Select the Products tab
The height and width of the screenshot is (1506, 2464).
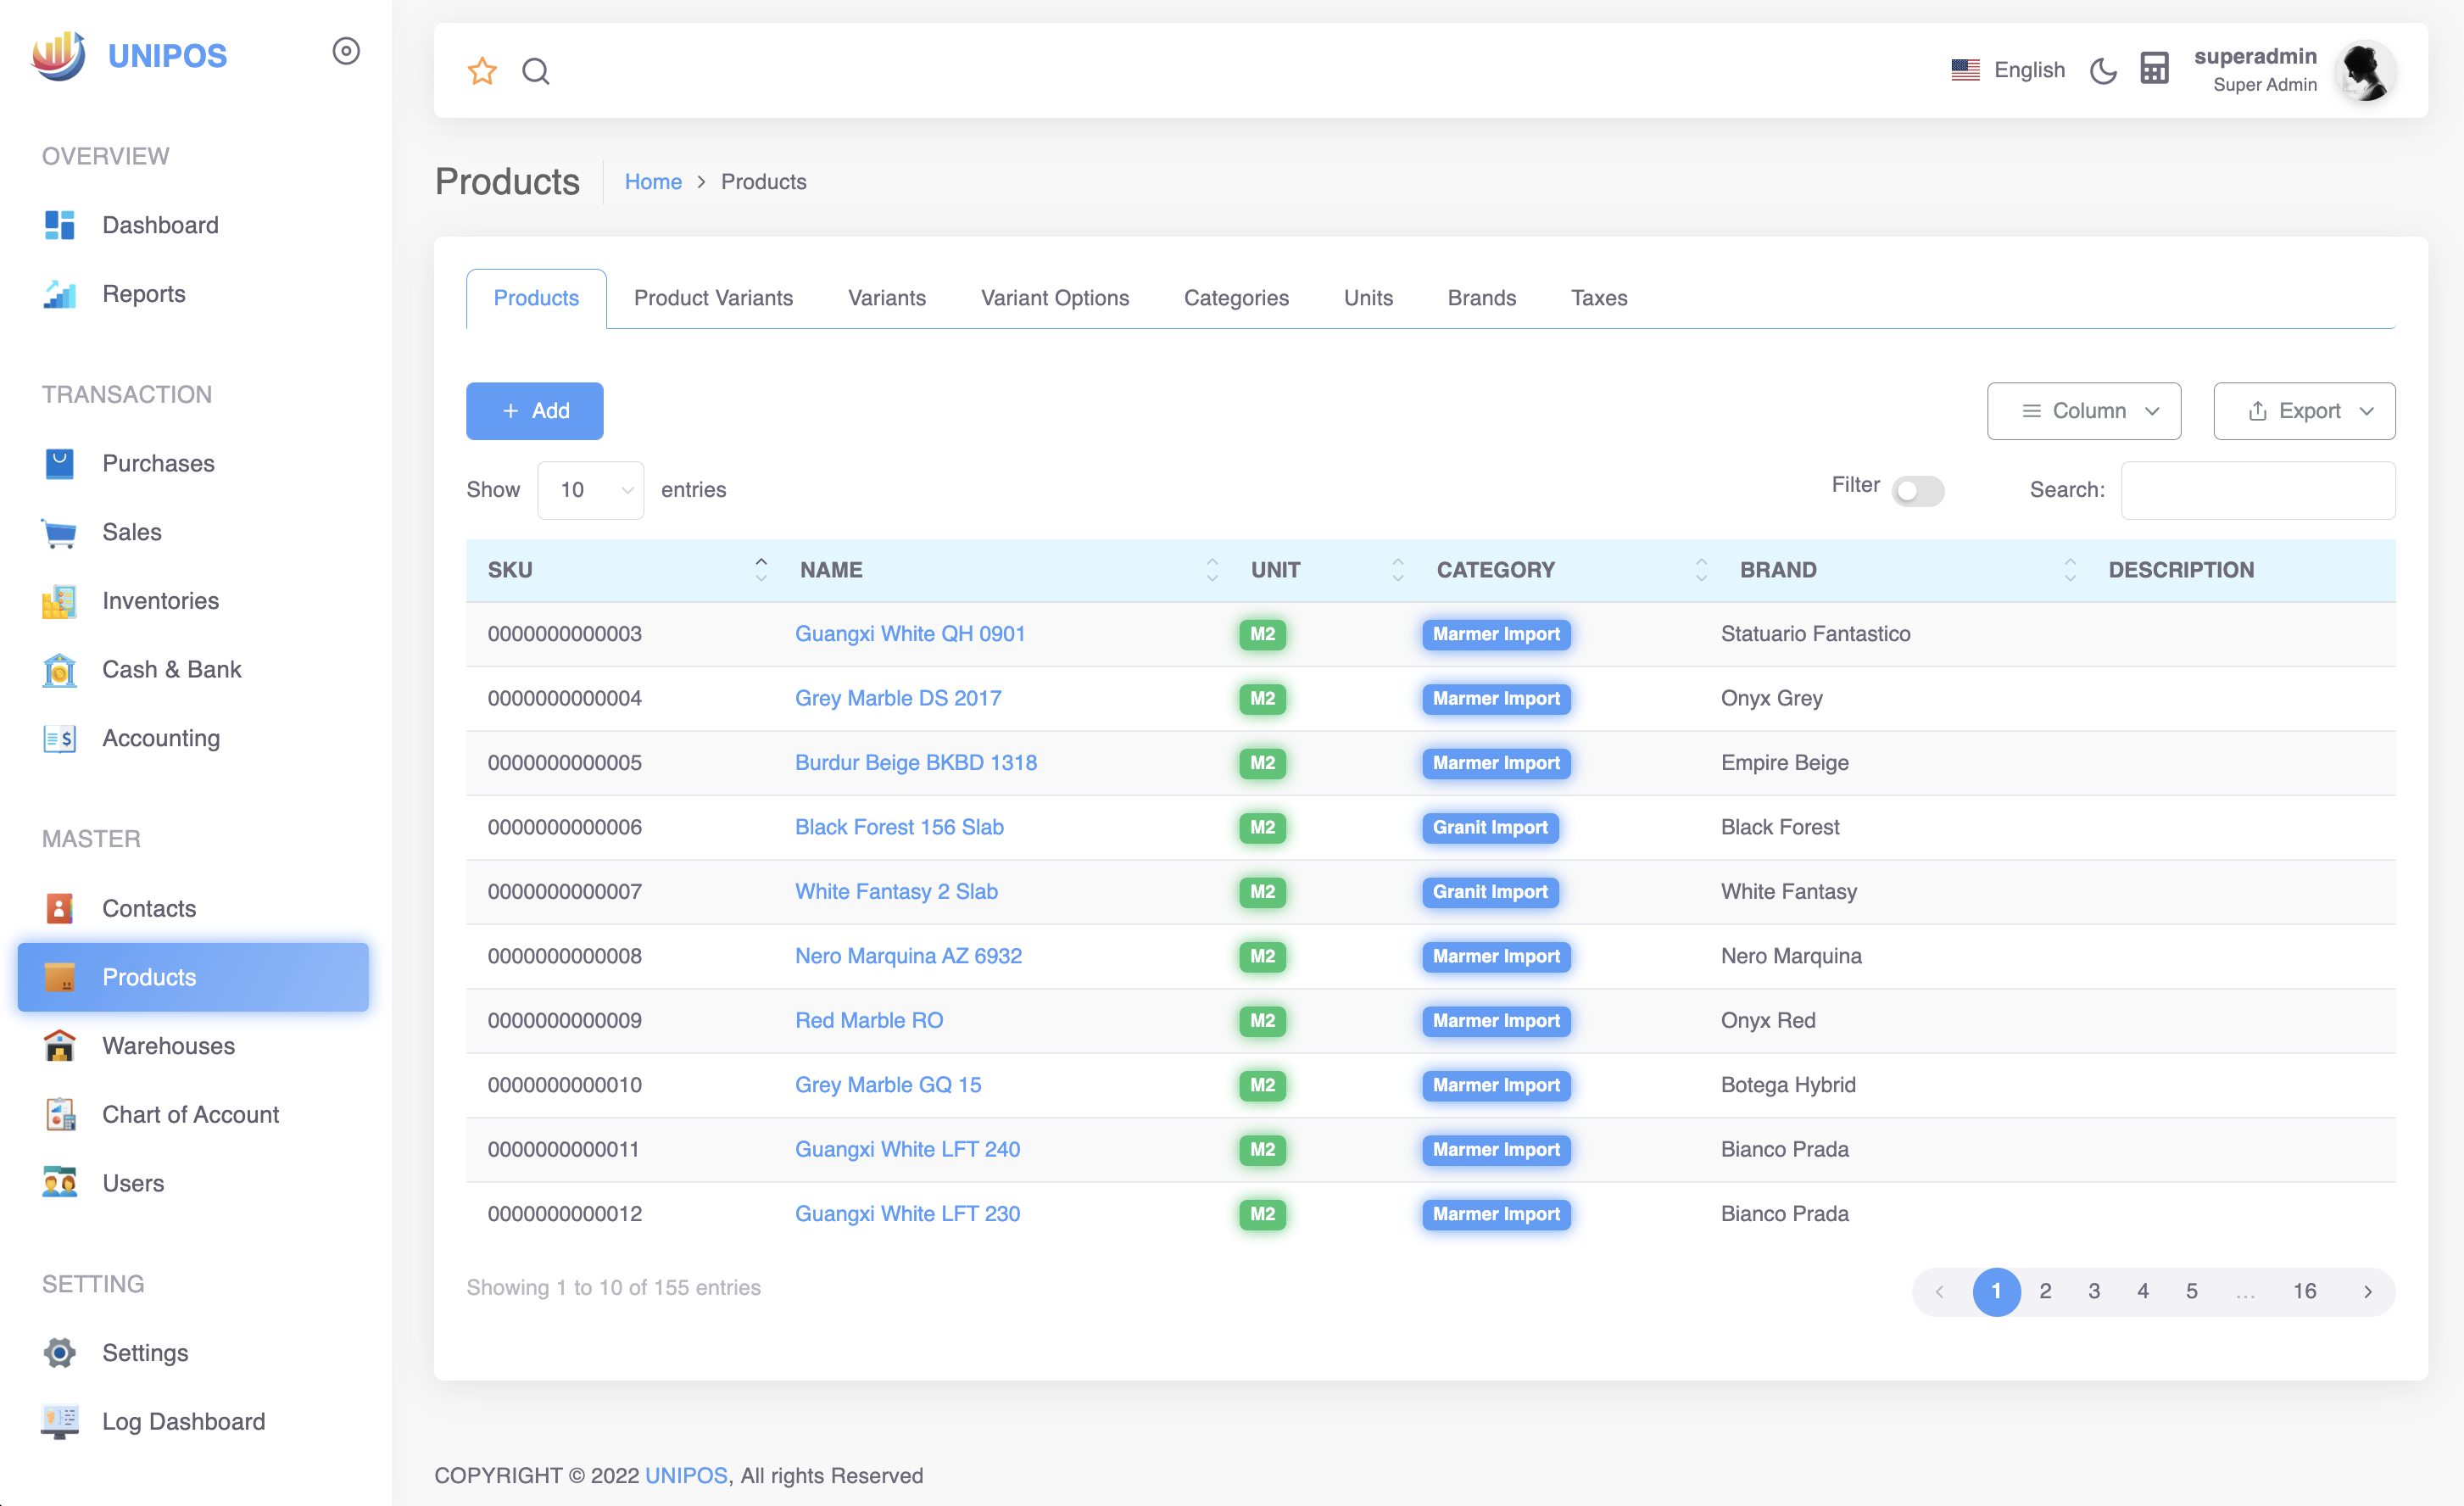[x=536, y=298]
